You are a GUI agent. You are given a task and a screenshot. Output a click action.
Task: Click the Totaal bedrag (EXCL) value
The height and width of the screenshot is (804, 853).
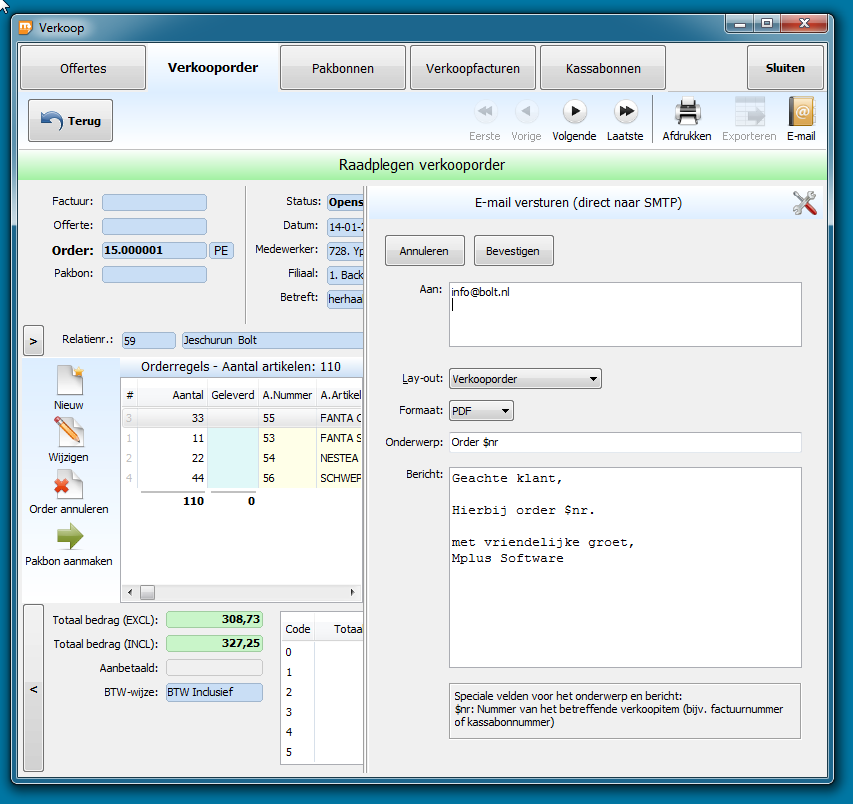214,620
